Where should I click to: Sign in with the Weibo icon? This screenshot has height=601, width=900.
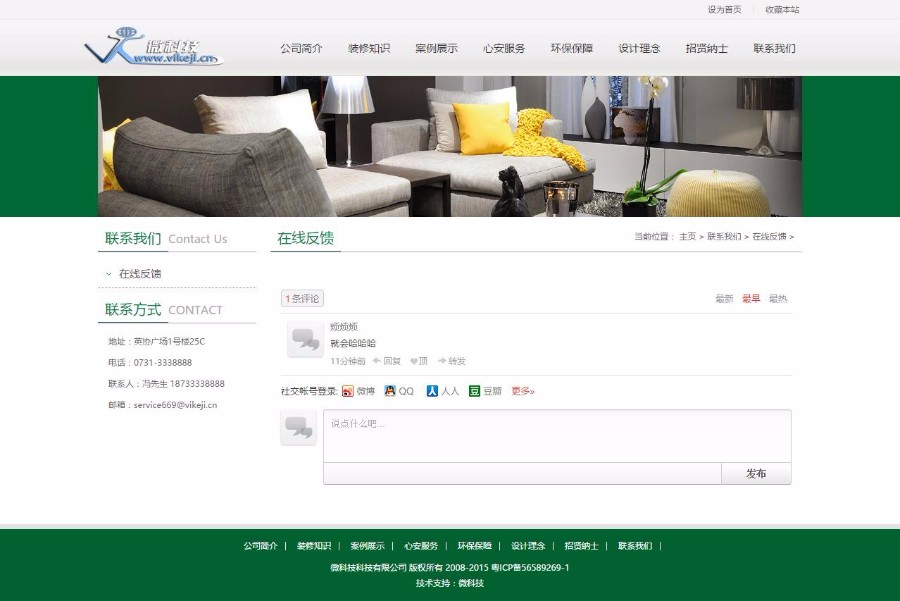pos(347,390)
